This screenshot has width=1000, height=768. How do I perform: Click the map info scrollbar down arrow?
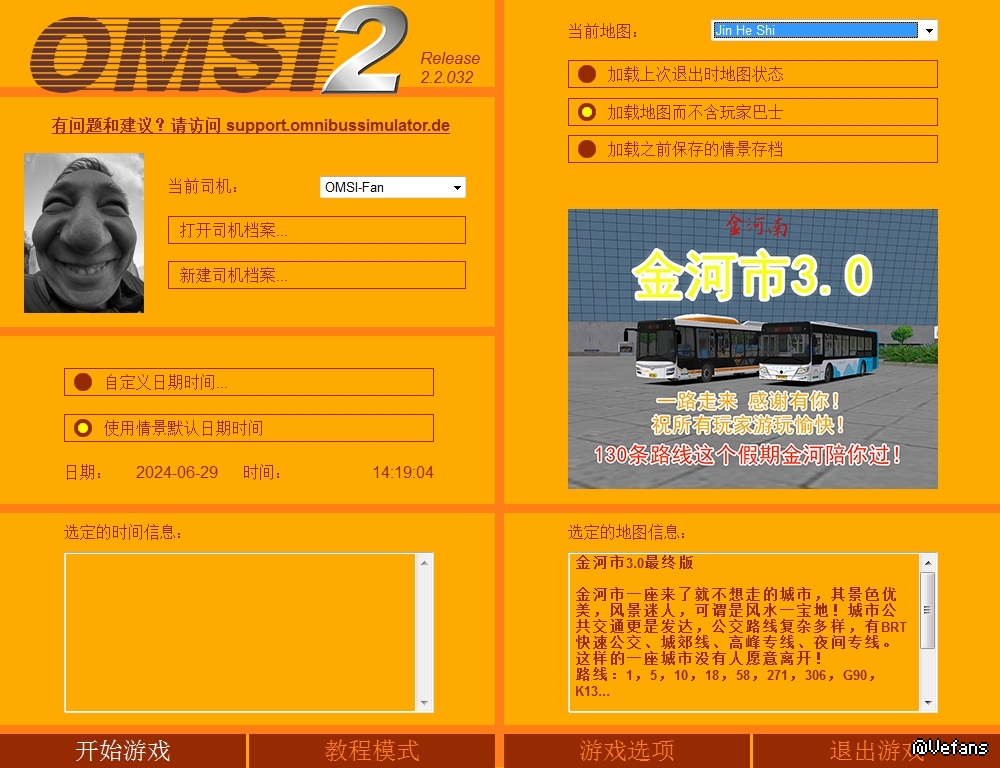tap(928, 702)
